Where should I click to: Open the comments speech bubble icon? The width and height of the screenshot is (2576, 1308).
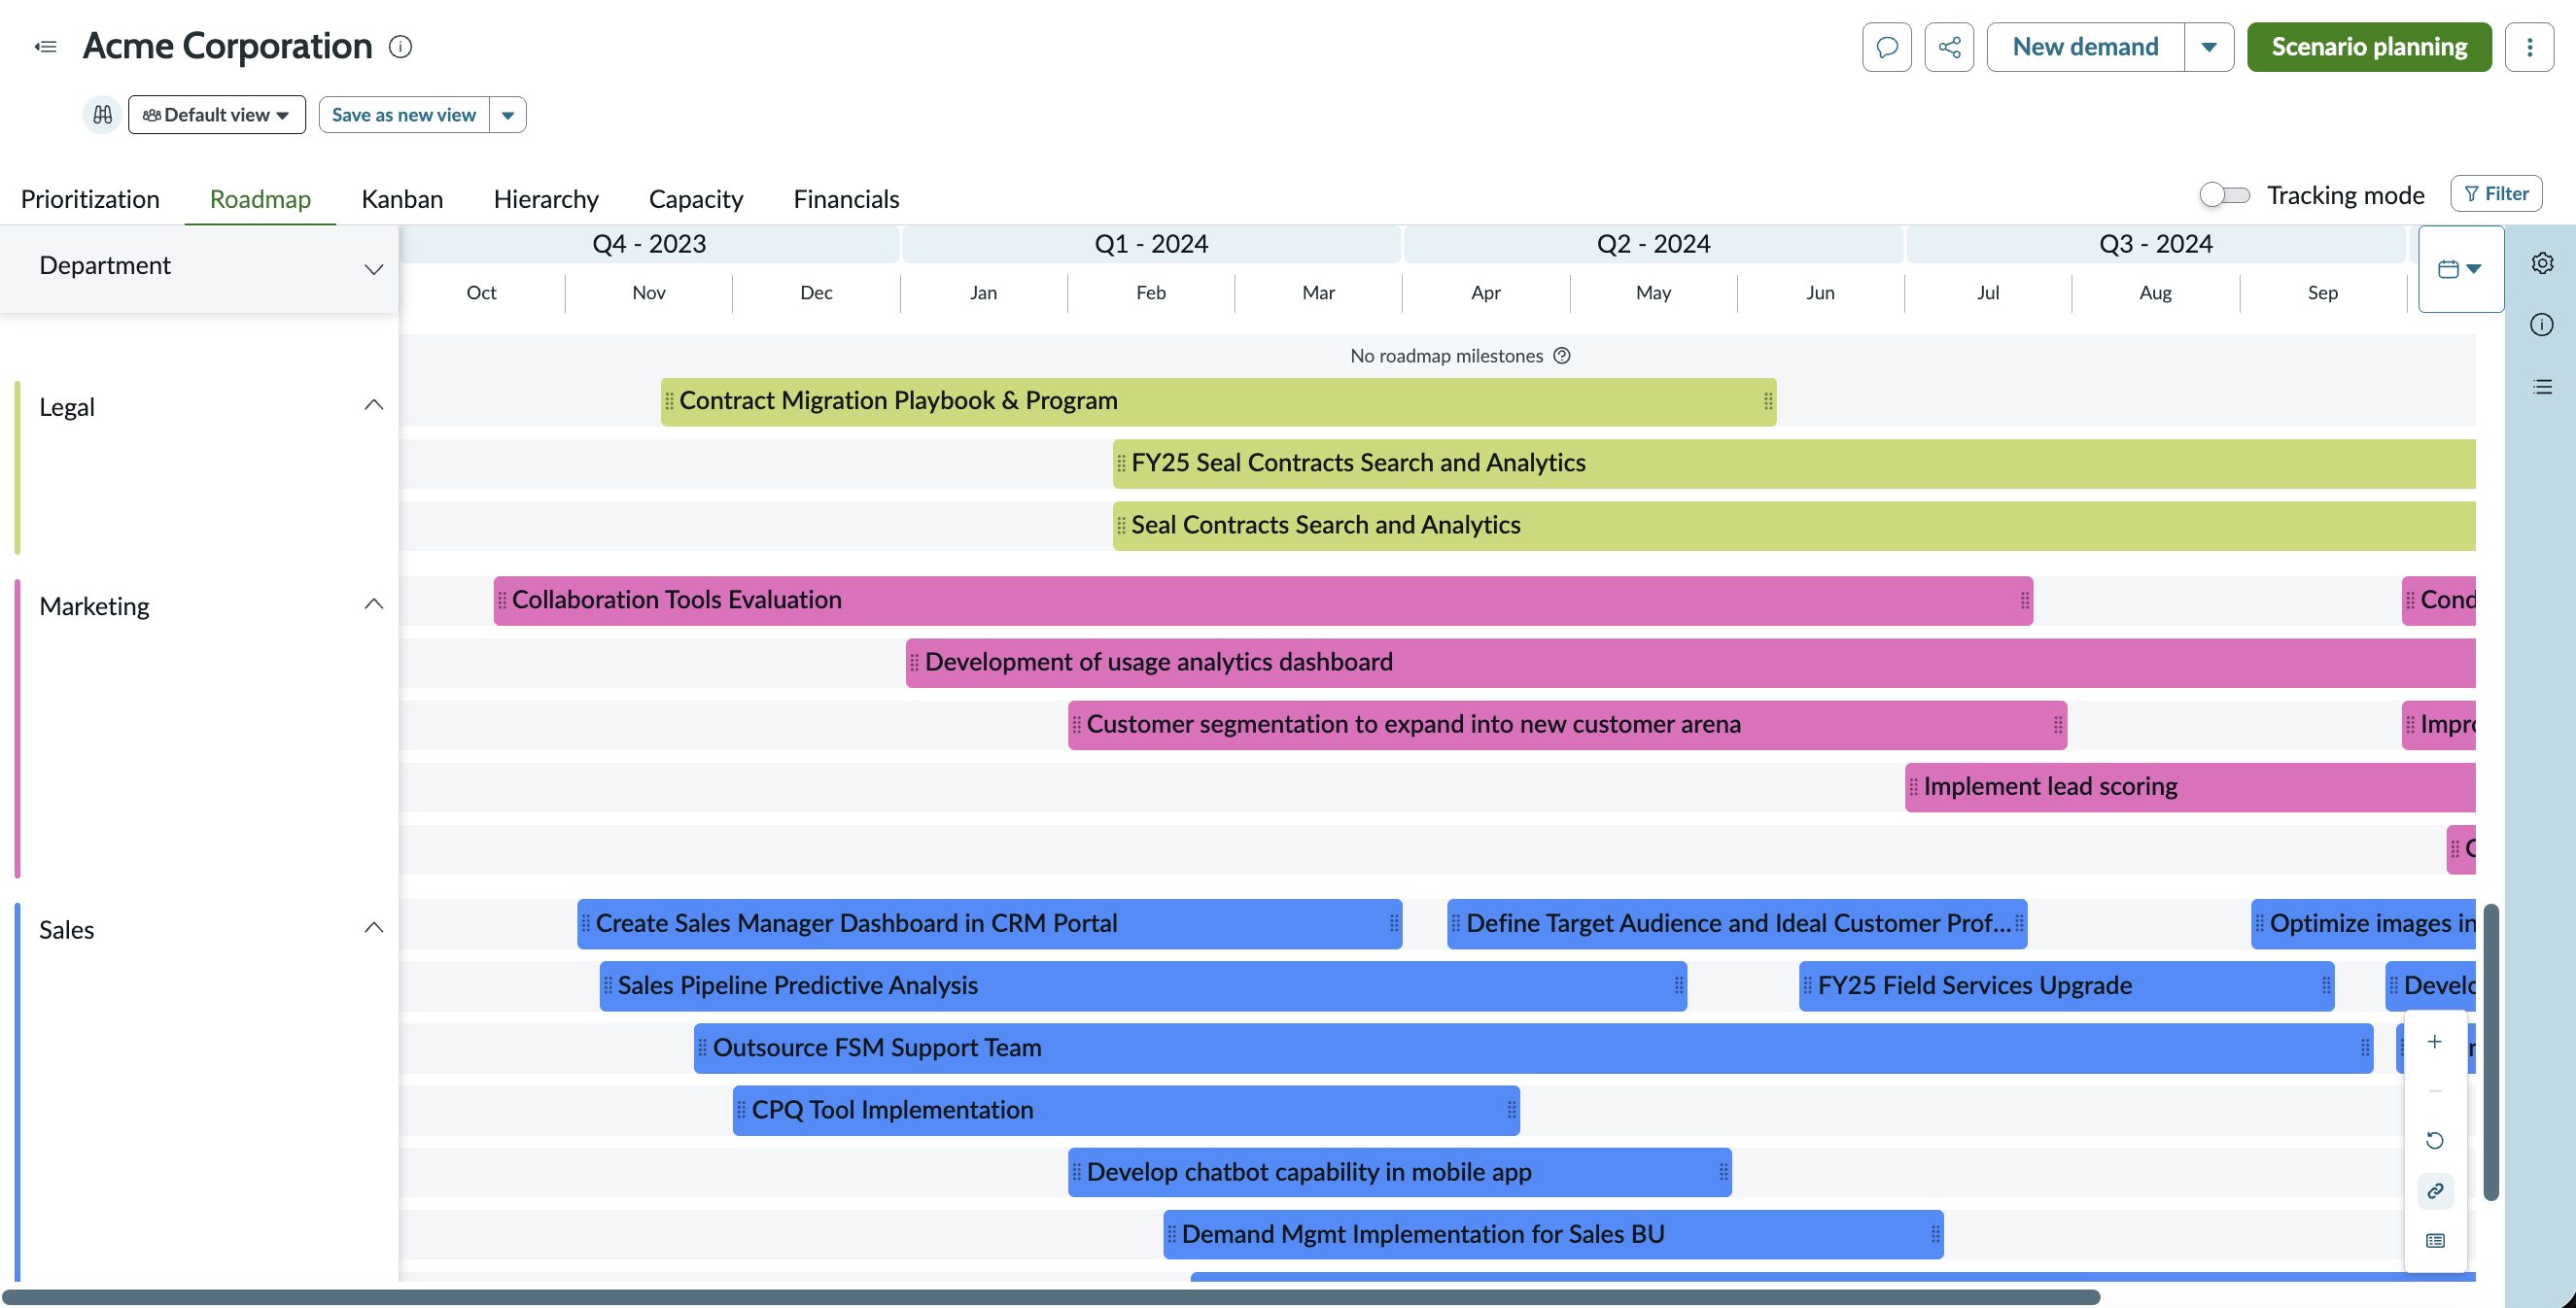[1886, 47]
